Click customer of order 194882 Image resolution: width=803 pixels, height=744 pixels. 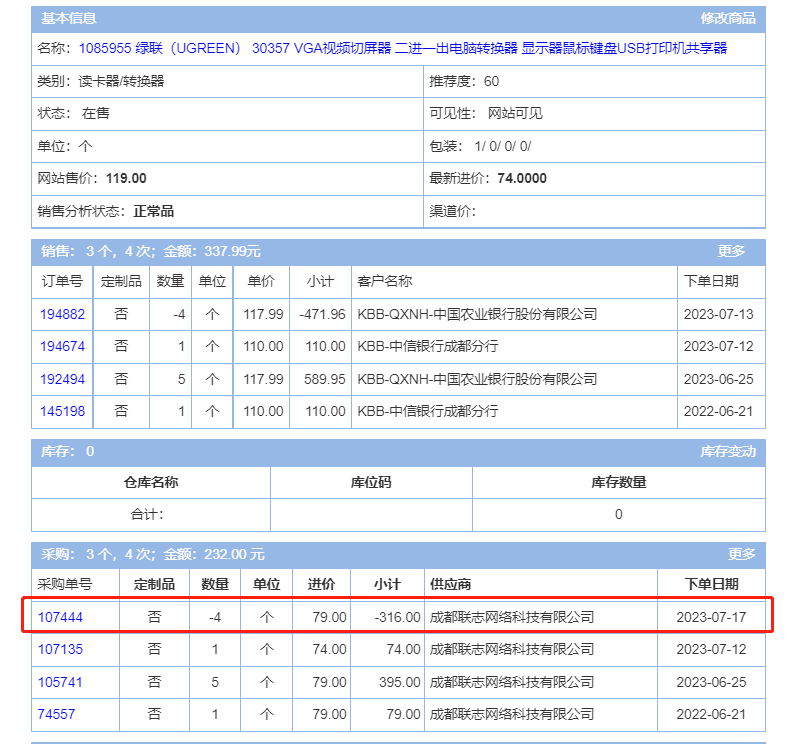(x=477, y=314)
